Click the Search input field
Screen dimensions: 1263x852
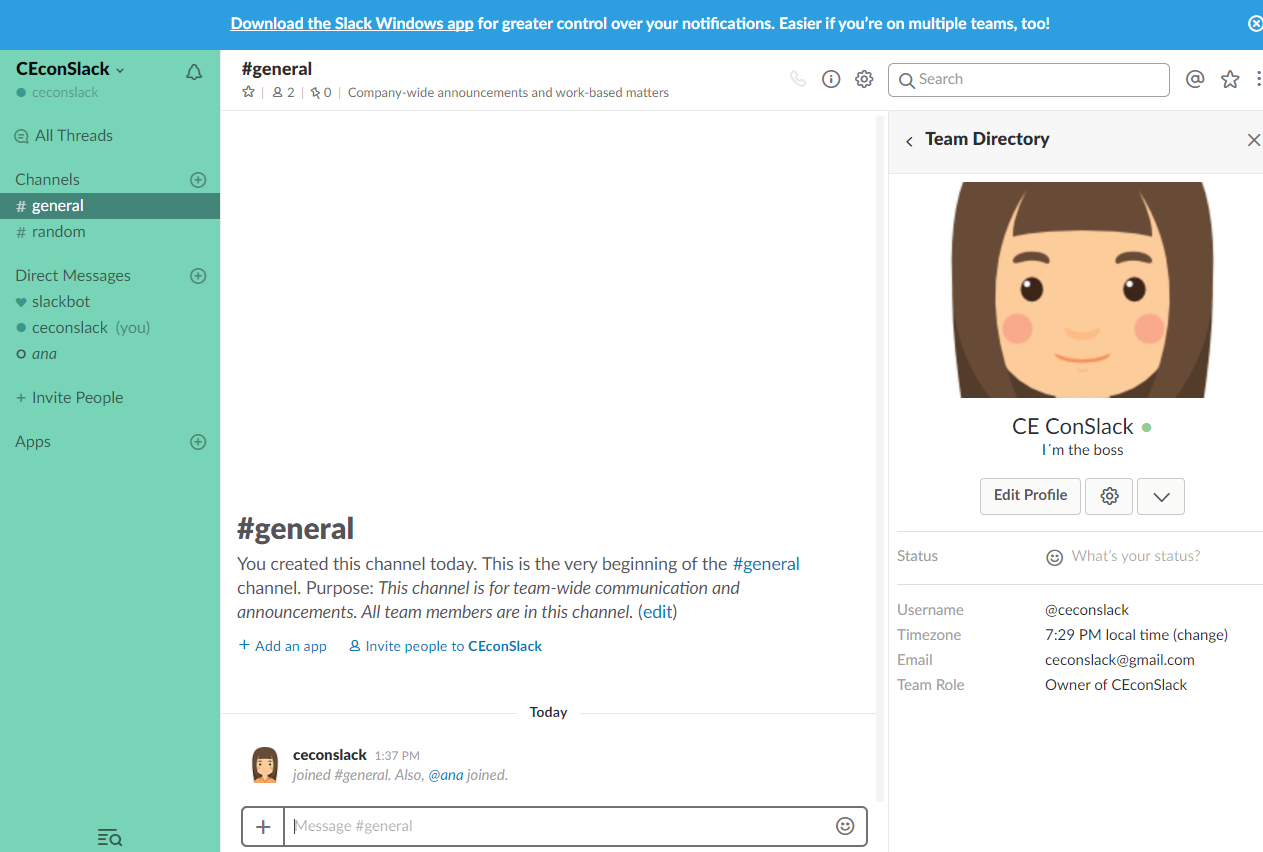pyautogui.click(x=1028, y=80)
